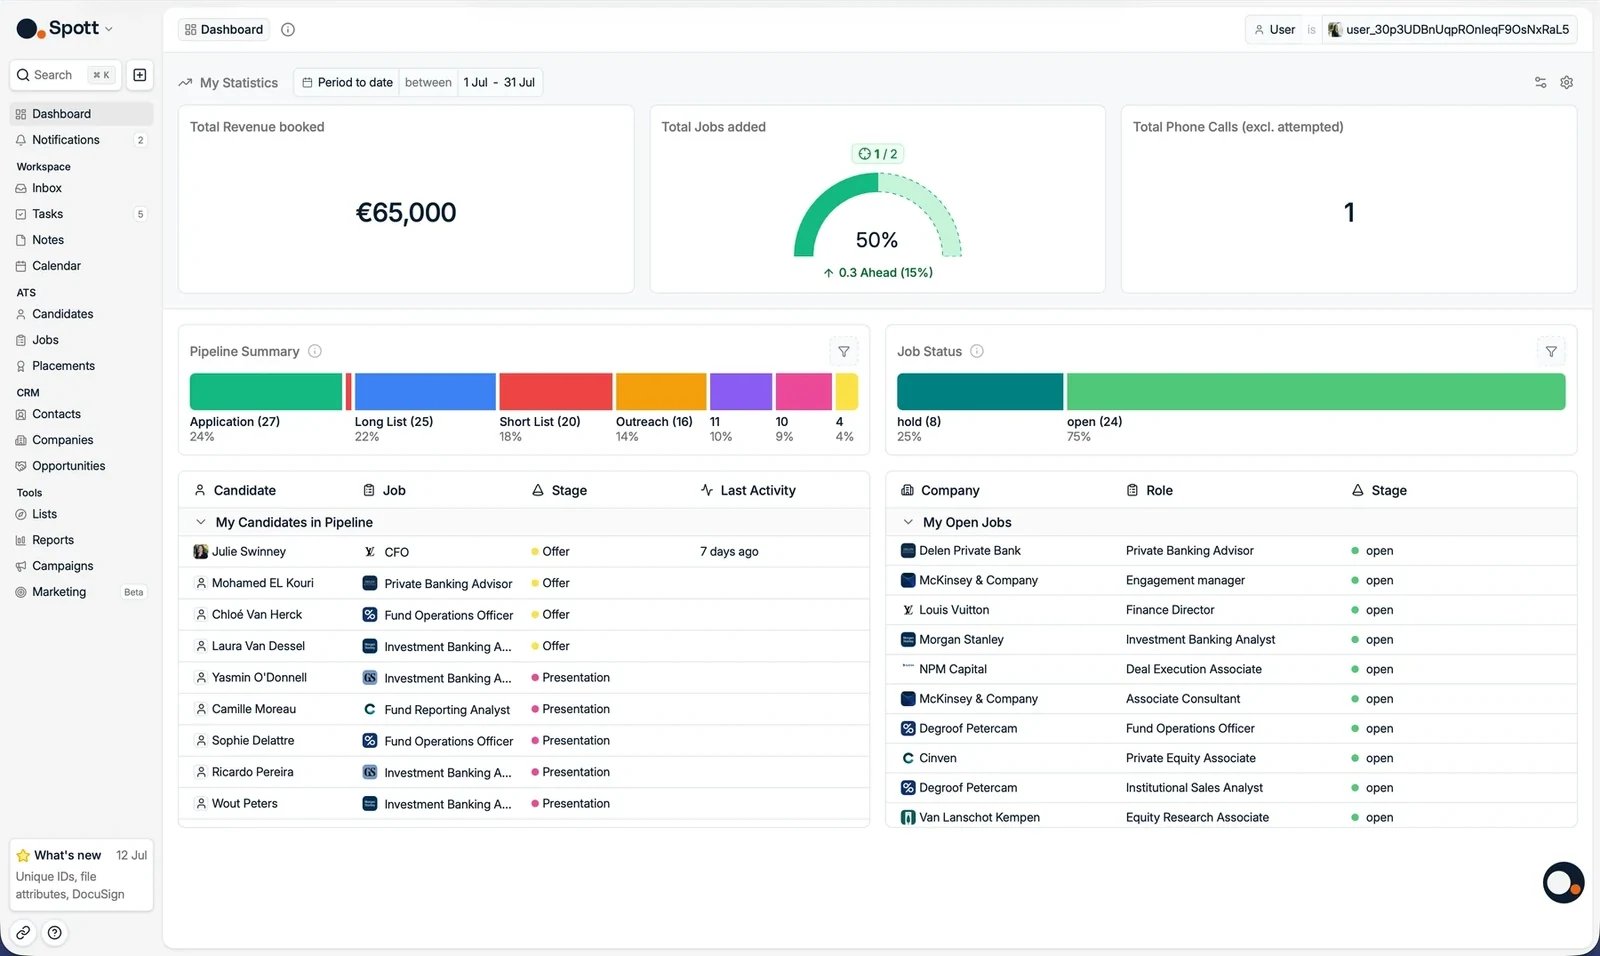Click the Dashboard breadcrumb button in header
This screenshot has width=1600, height=956.
[224, 30]
